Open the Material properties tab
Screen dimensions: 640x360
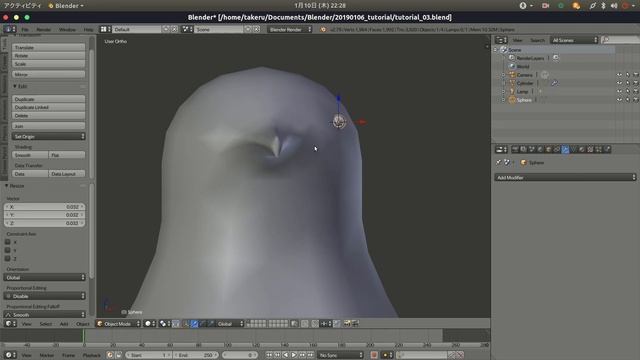point(582,149)
